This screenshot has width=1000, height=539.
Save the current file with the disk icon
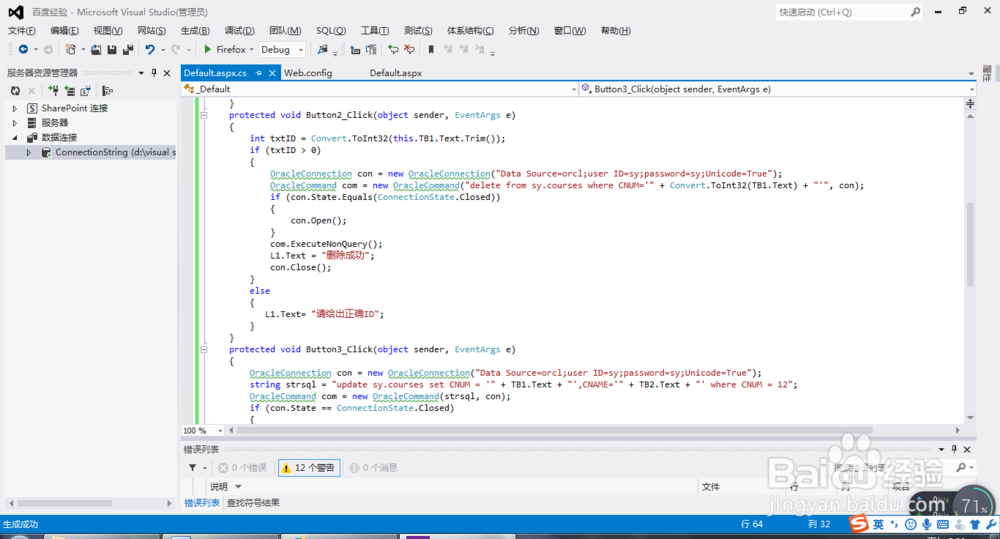[112, 49]
